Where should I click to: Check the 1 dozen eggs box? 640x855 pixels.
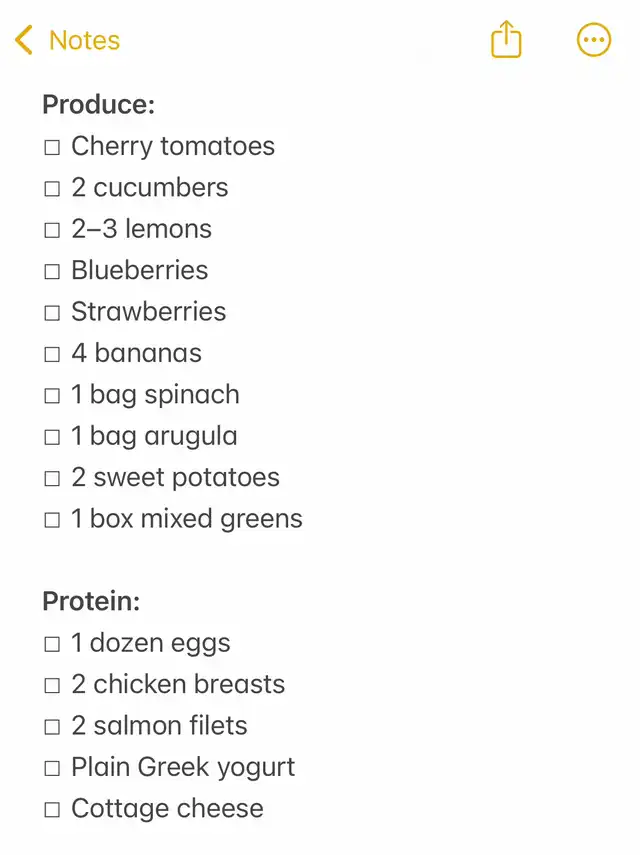(52, 645)
